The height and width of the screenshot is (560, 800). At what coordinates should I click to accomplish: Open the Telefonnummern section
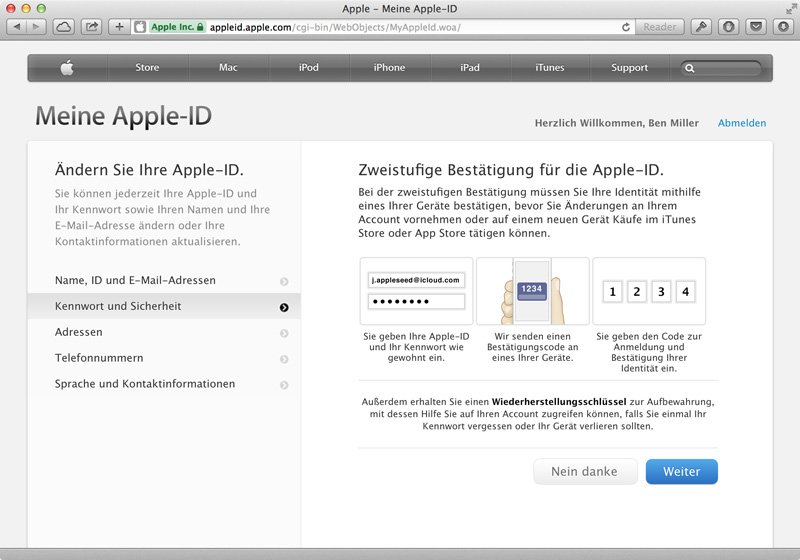coord(164,358)
